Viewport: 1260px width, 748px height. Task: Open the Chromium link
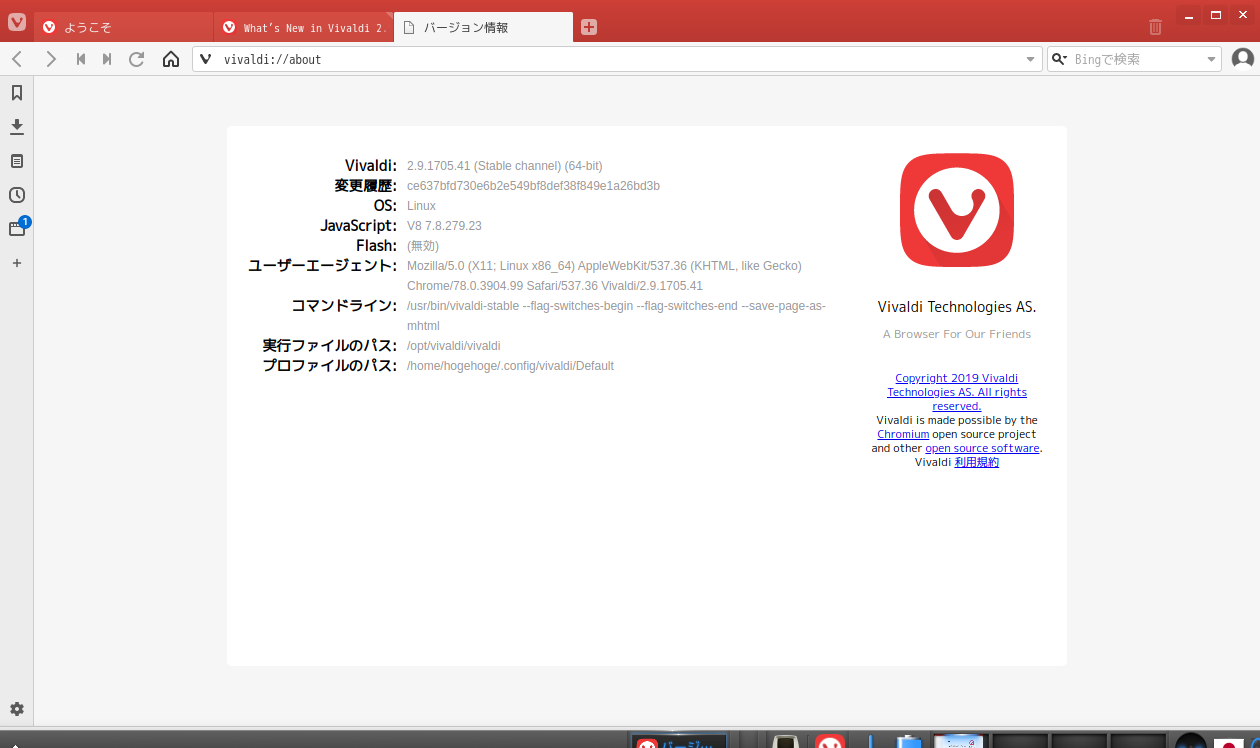coord(903,434)
